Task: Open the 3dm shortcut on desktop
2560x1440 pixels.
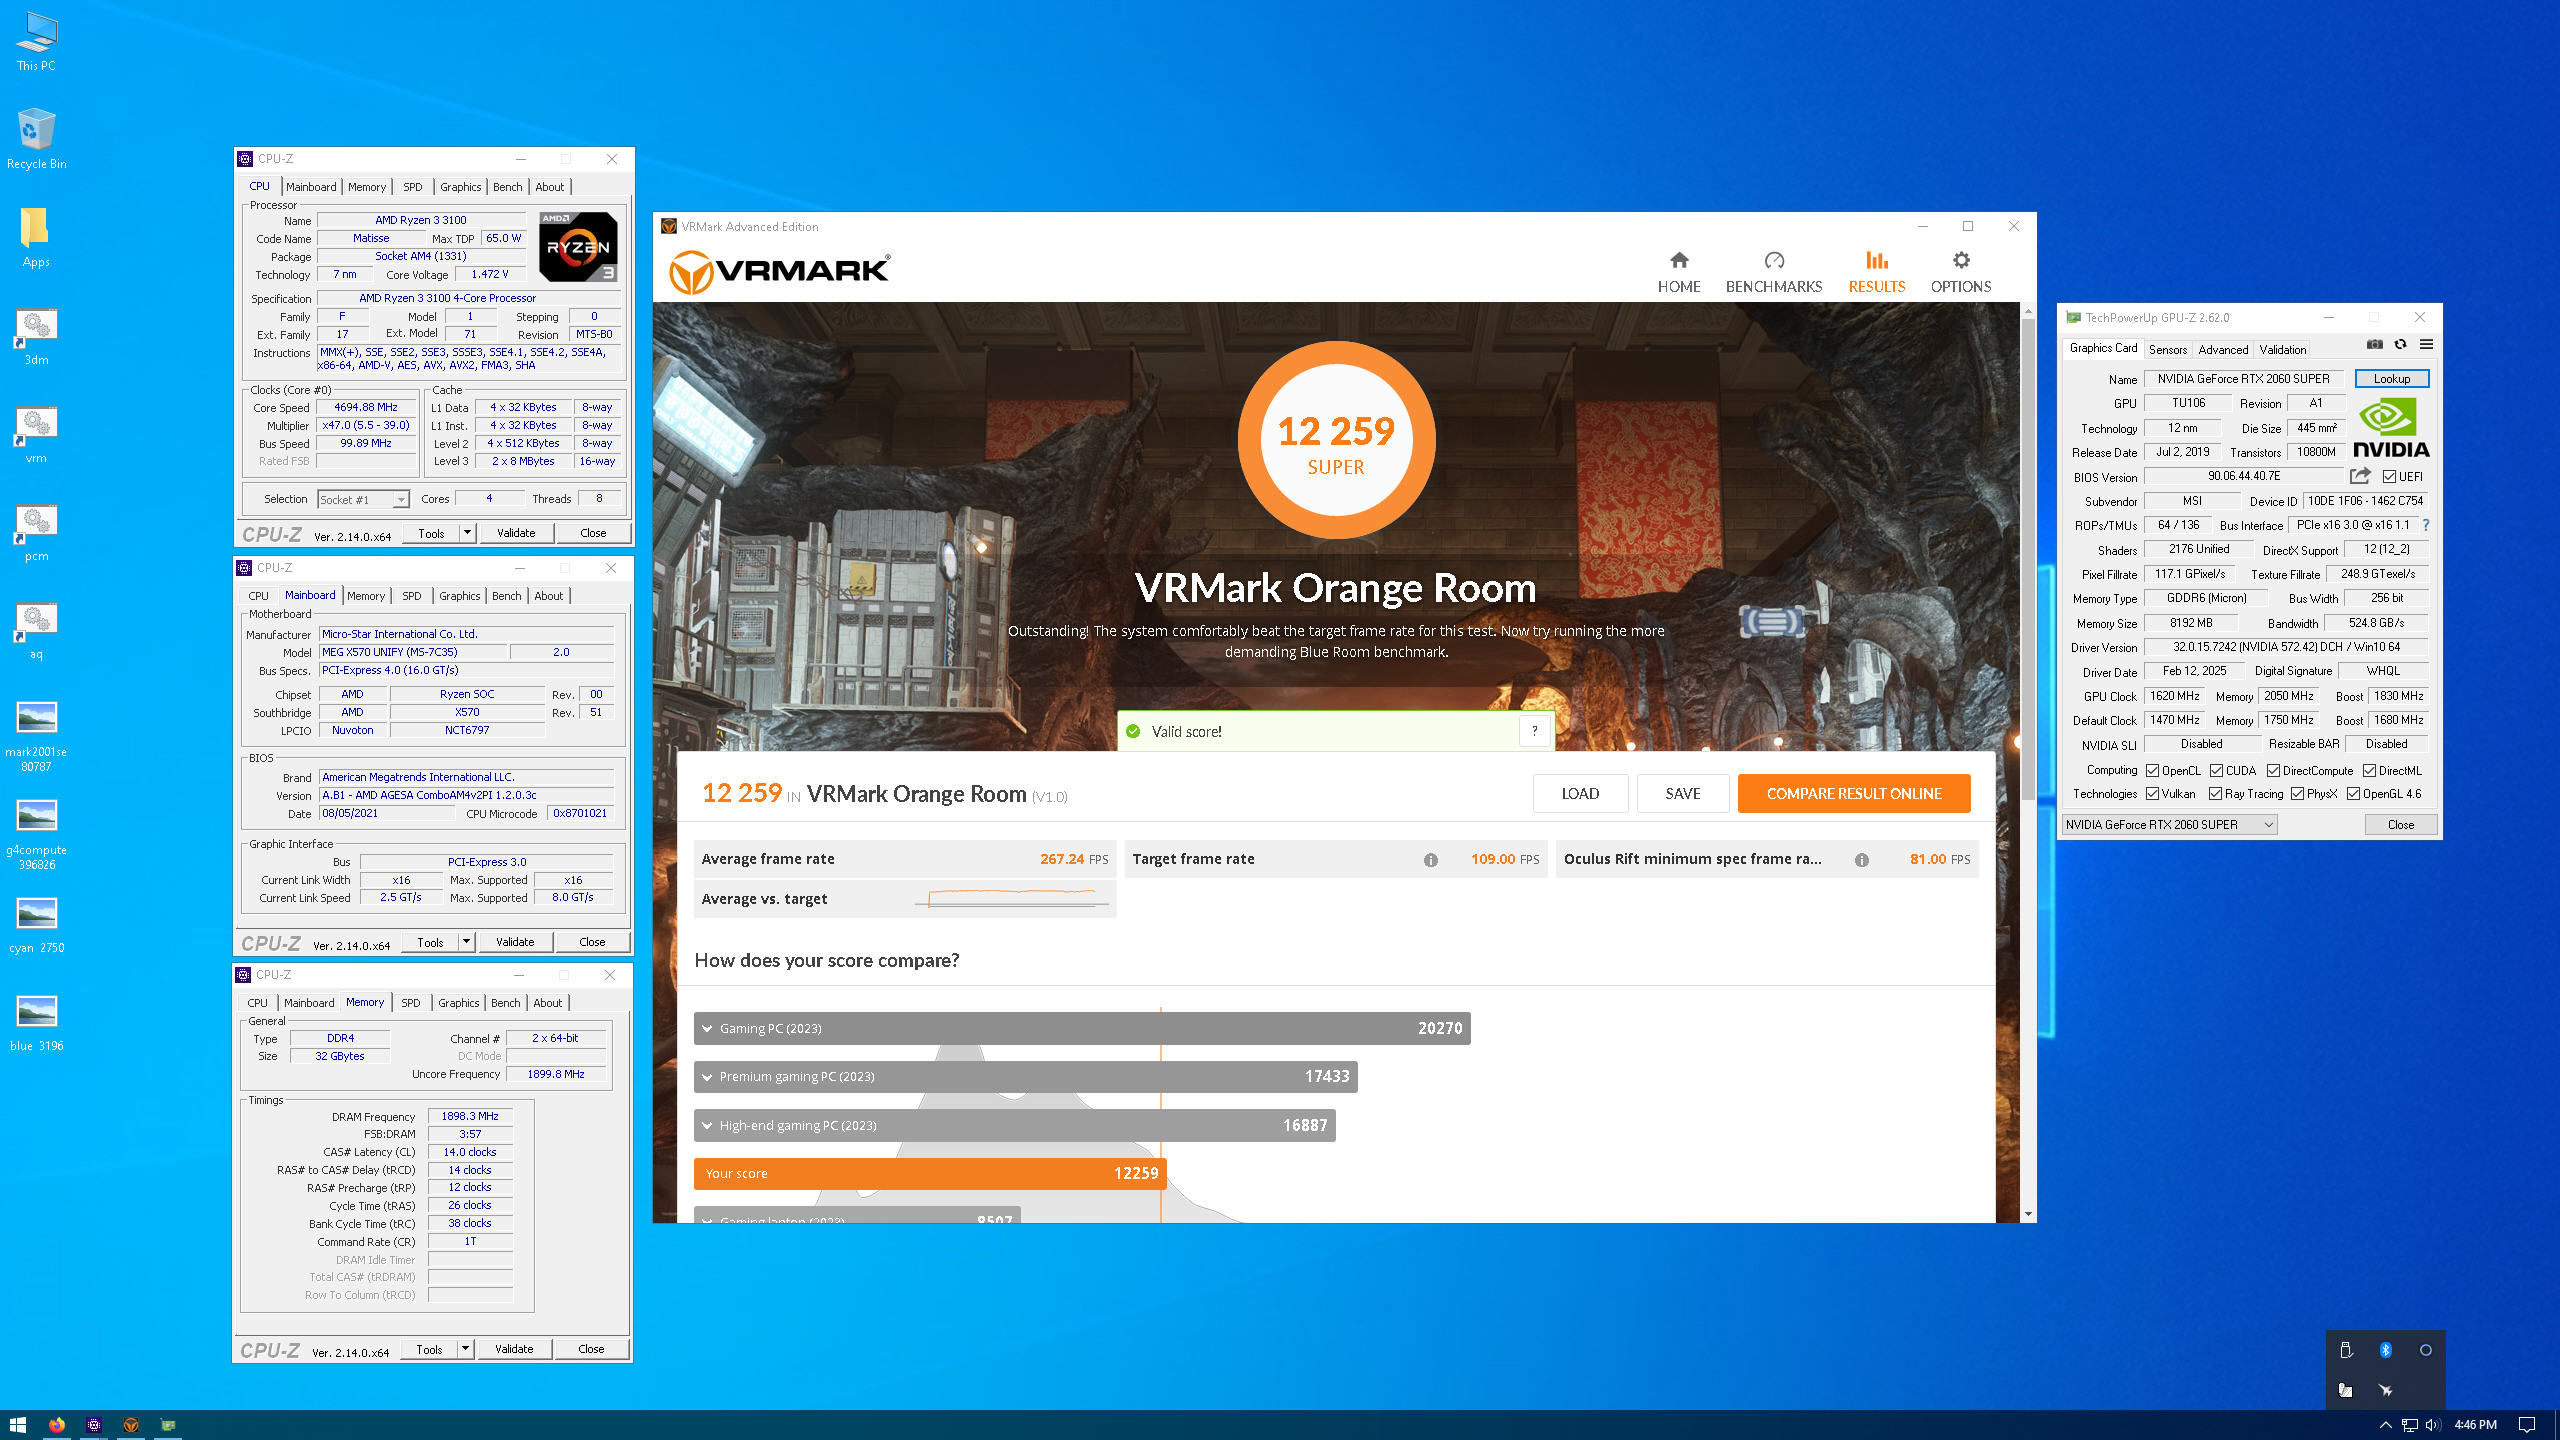Action: click(36, 336)
